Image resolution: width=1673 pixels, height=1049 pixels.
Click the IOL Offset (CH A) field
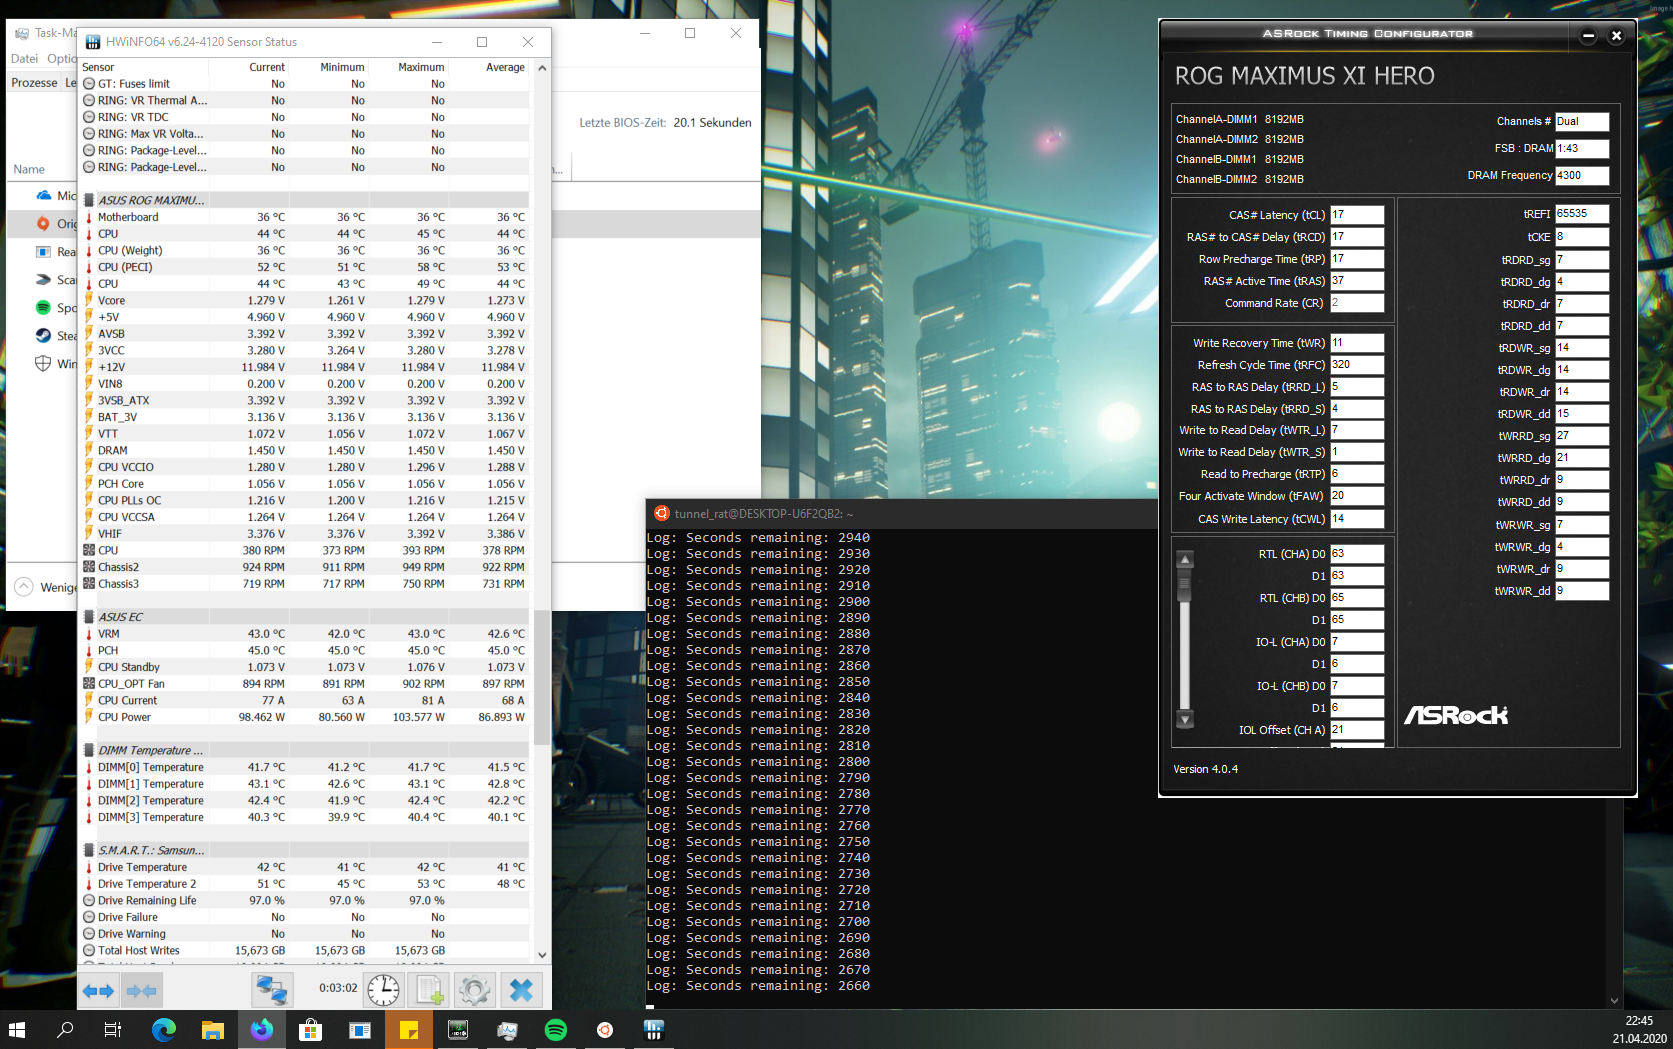(1357, 730)
